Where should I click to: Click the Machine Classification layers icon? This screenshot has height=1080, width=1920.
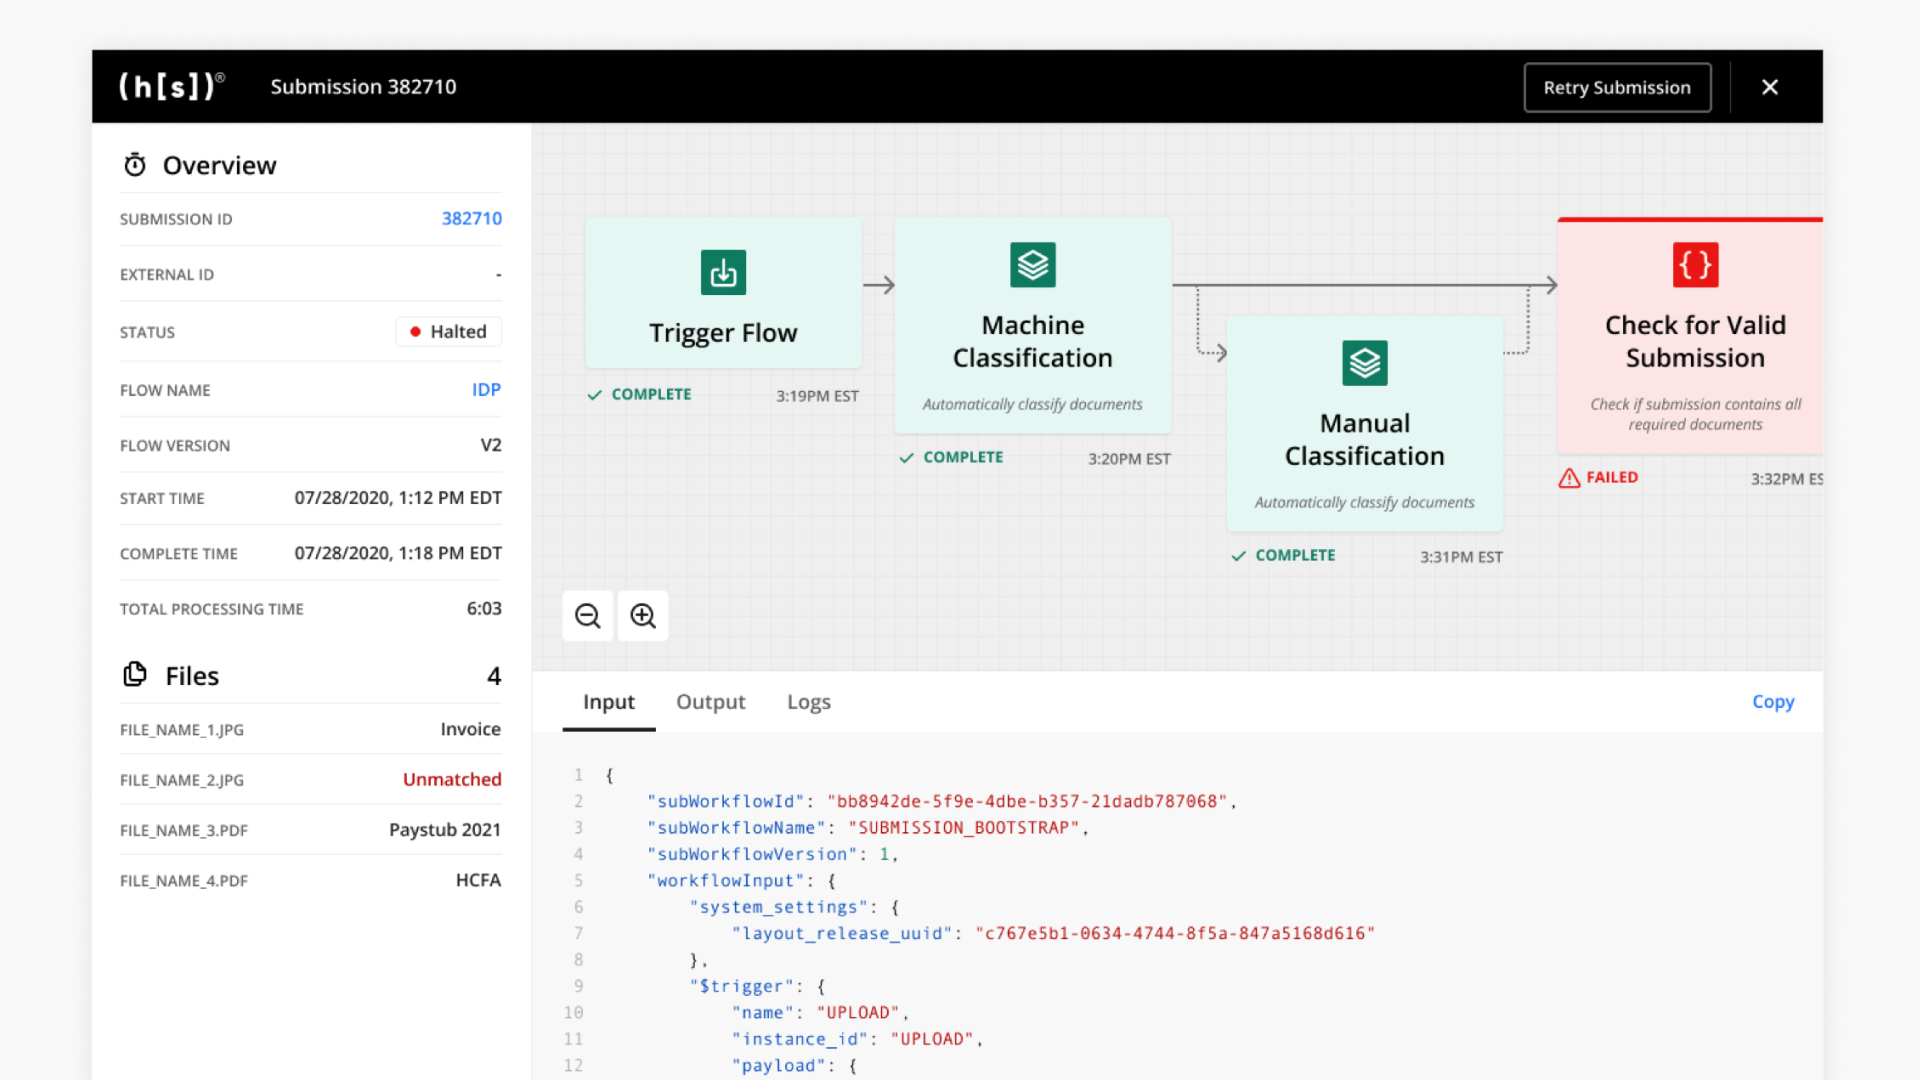pyautogui.click(x=1032, y=265)
